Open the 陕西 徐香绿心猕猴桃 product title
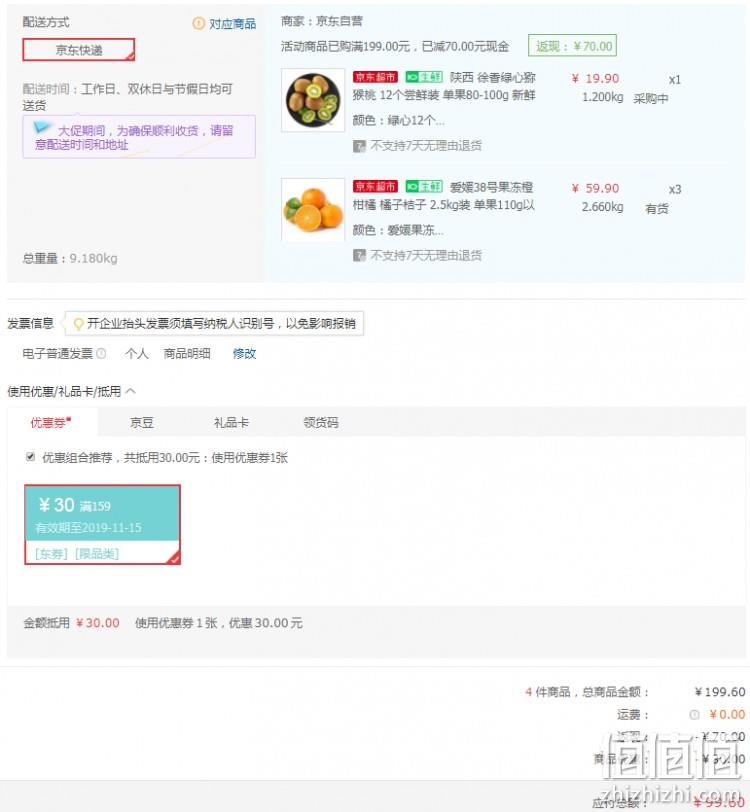 pos(444,86)
